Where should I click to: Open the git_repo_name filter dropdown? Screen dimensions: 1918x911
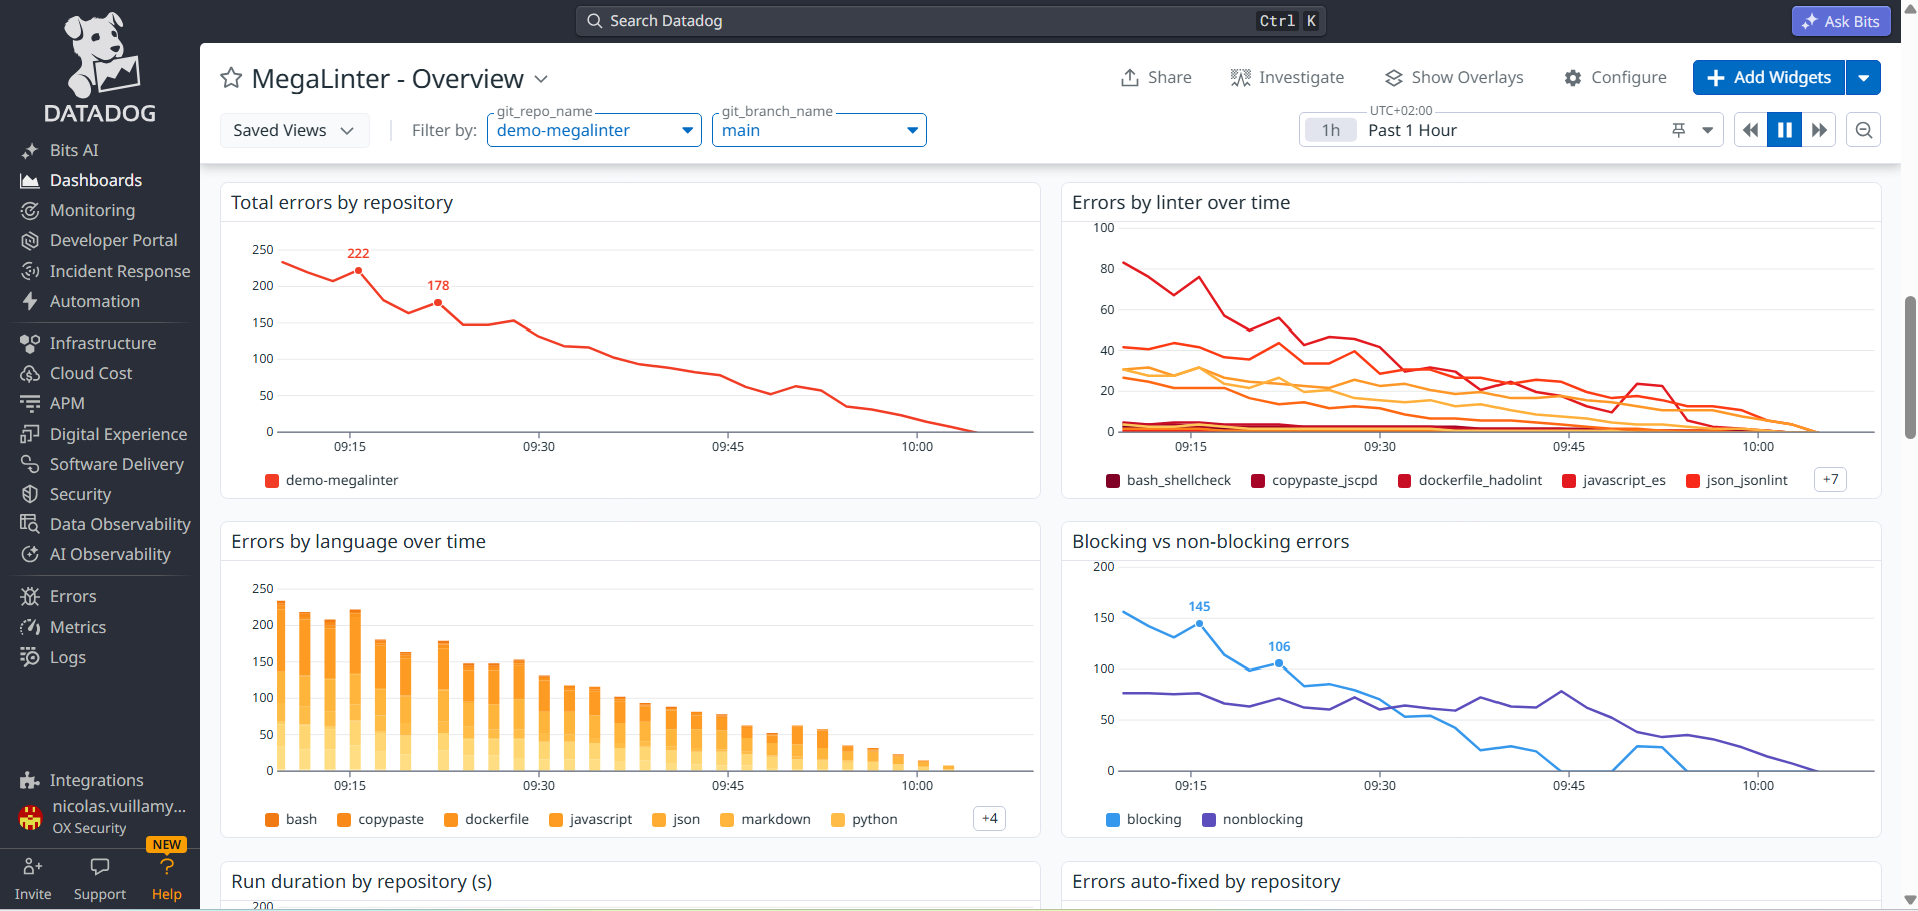pos(594,130)
